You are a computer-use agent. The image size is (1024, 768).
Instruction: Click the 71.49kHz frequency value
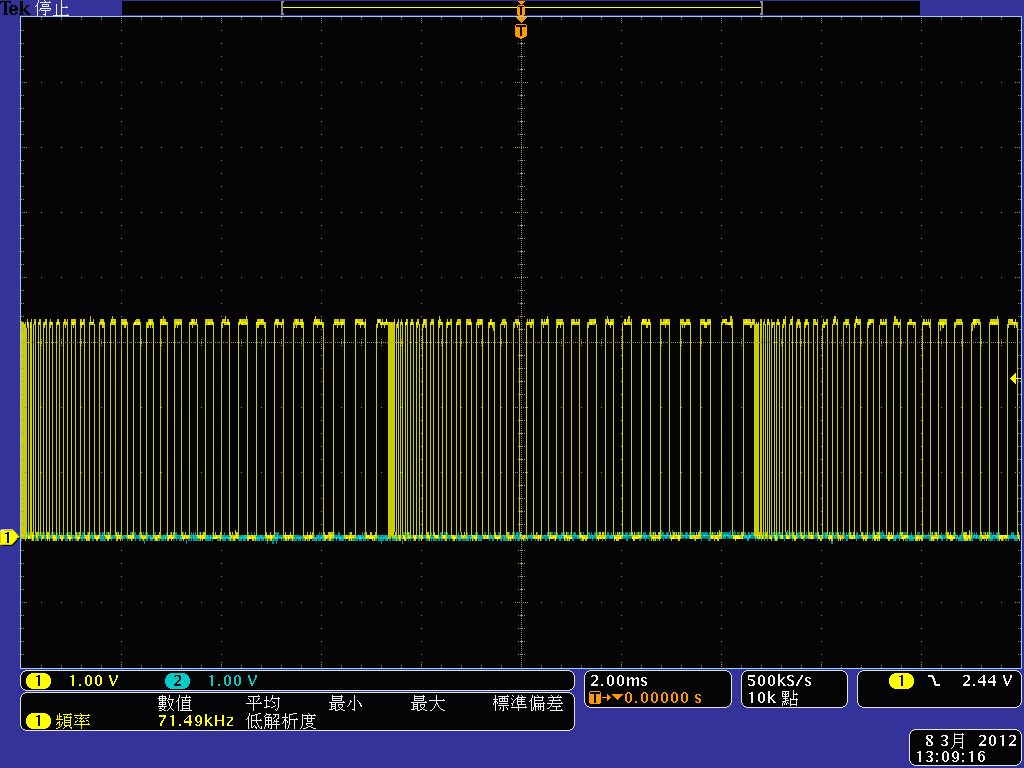point(196,721)
